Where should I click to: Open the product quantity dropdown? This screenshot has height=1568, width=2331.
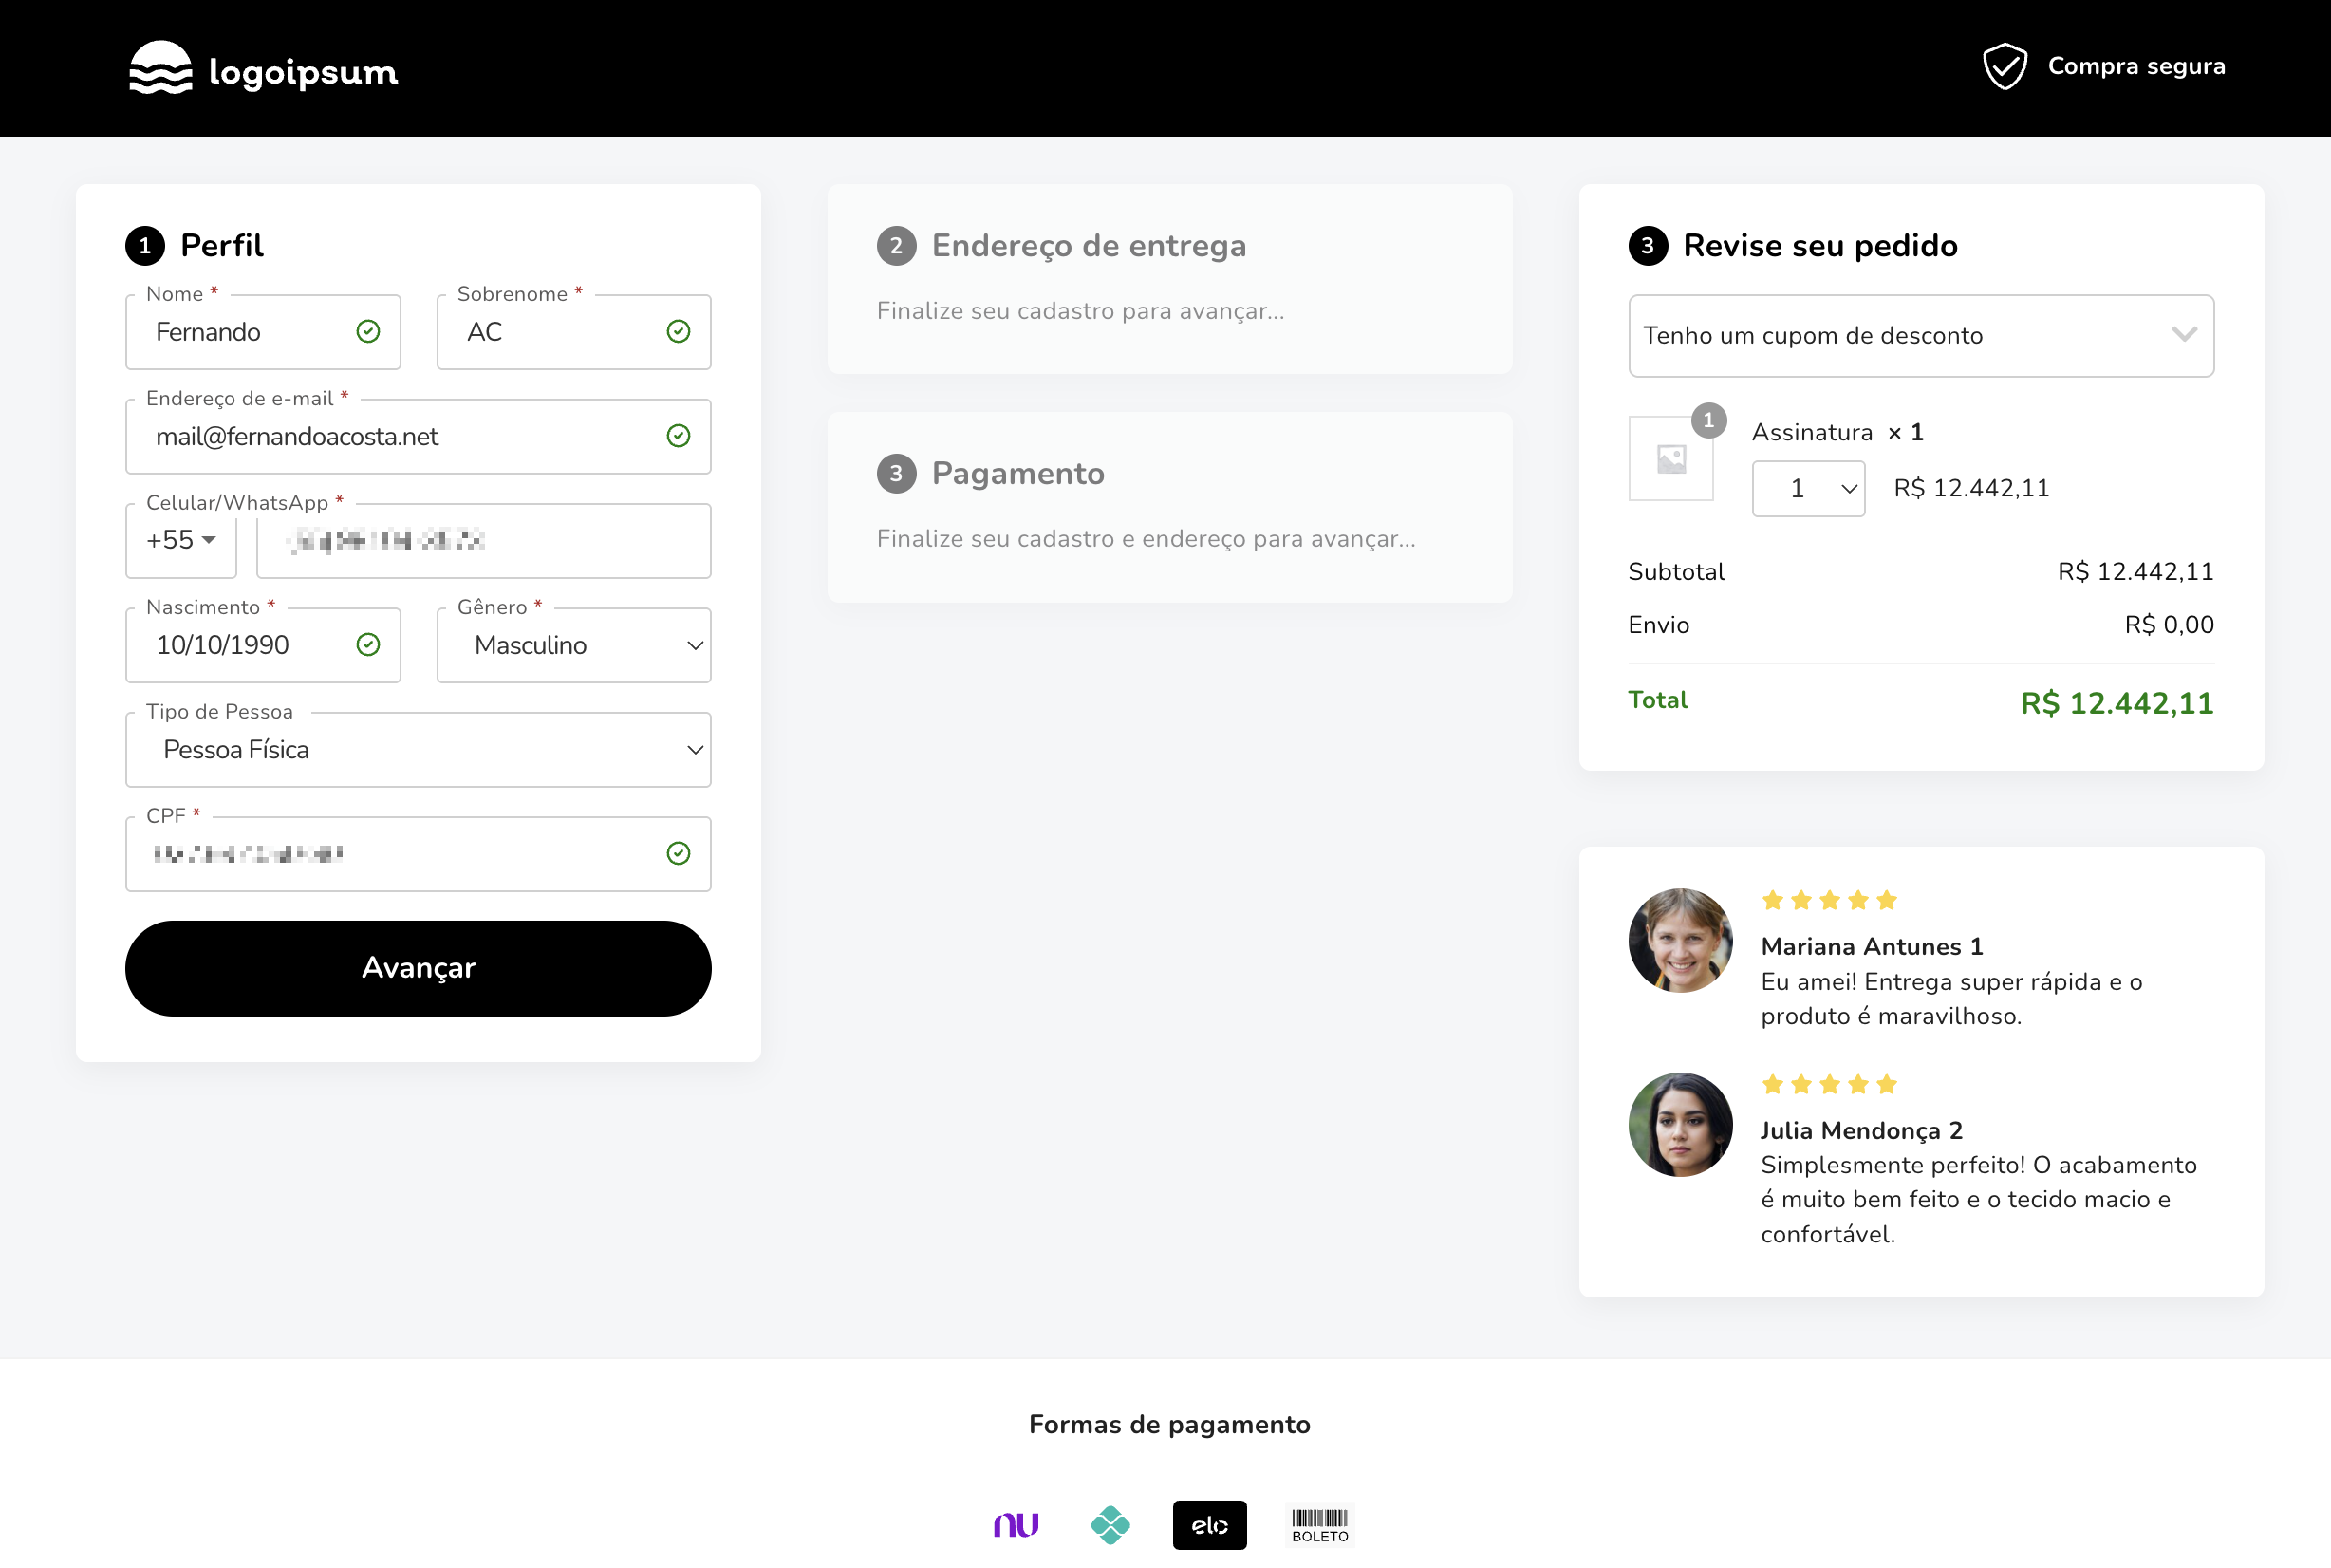click(1808, 489)
